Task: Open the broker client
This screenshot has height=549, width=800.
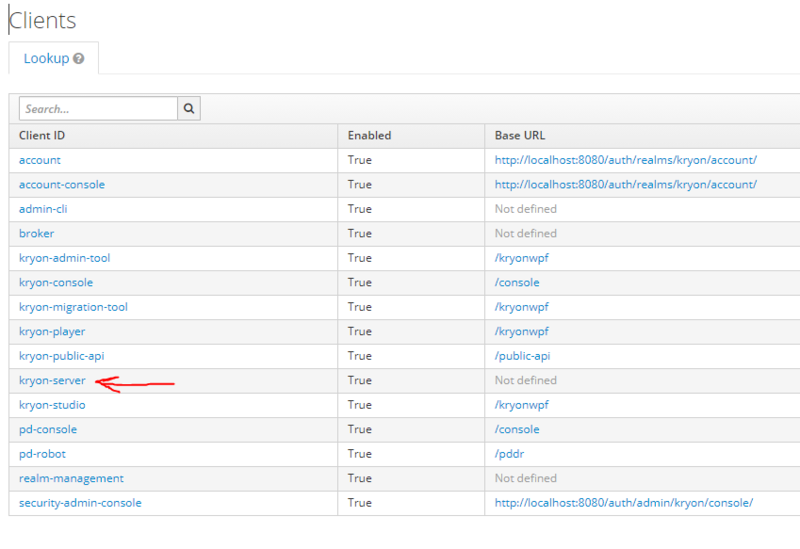Action: click(x=36, y=234)
